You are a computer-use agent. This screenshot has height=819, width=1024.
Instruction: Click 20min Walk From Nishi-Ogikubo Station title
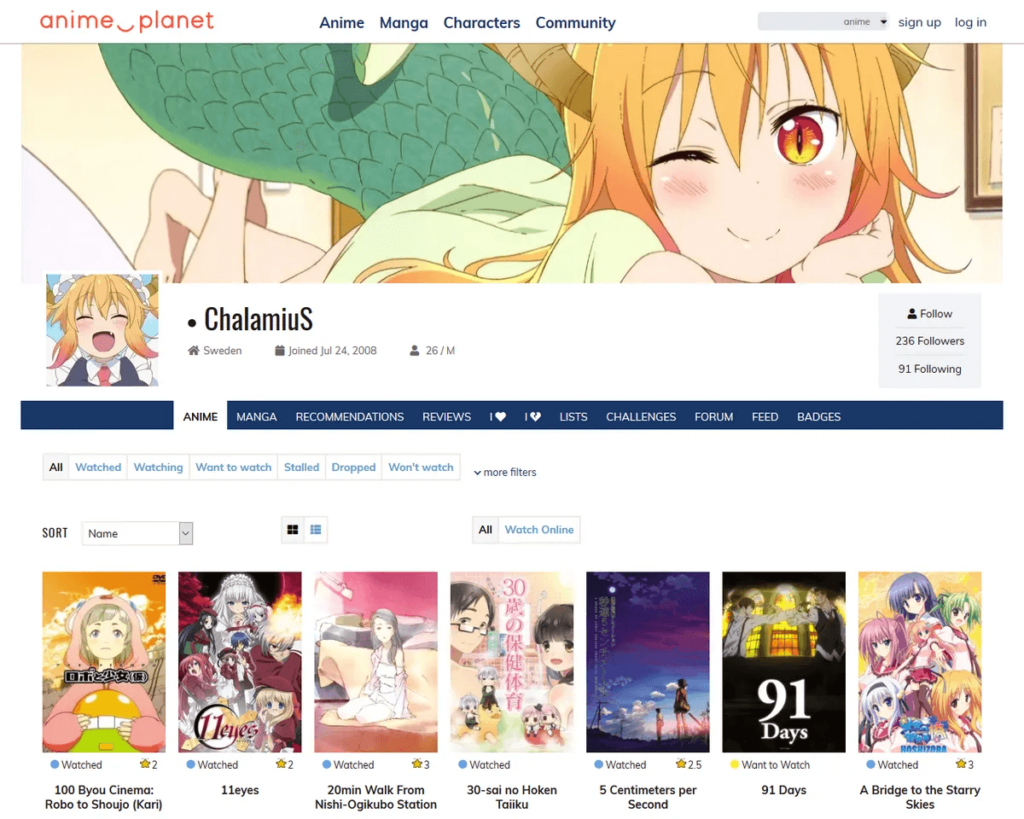point(376,797)
